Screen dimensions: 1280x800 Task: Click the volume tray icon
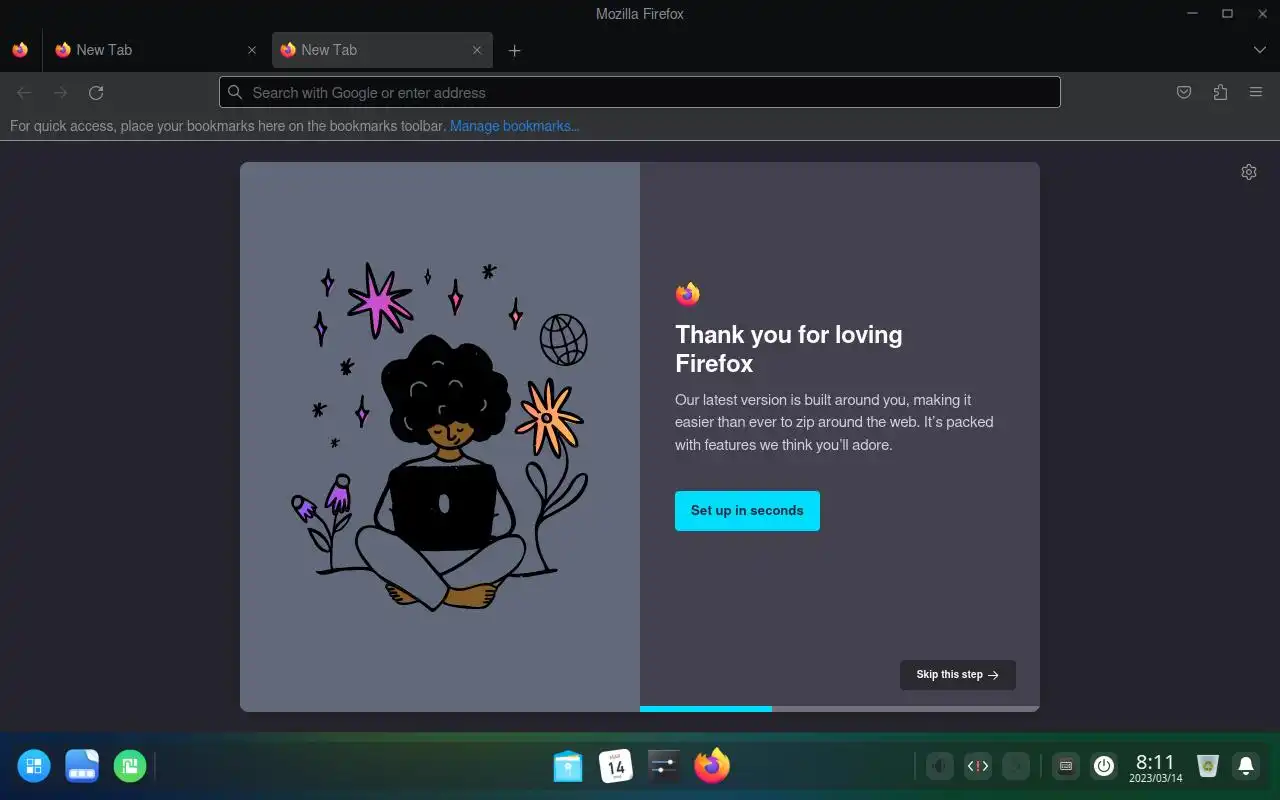(x=939, y=766)
